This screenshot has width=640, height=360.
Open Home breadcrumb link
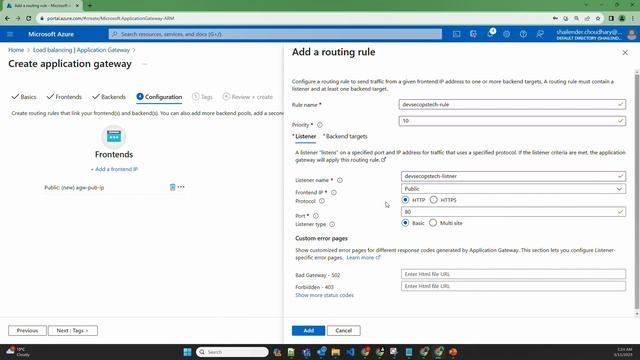[x=16, y=50]
